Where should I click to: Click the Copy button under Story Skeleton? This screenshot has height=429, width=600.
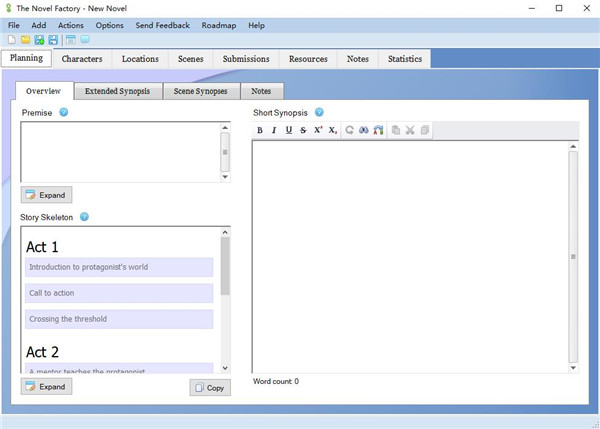[210, 387]
